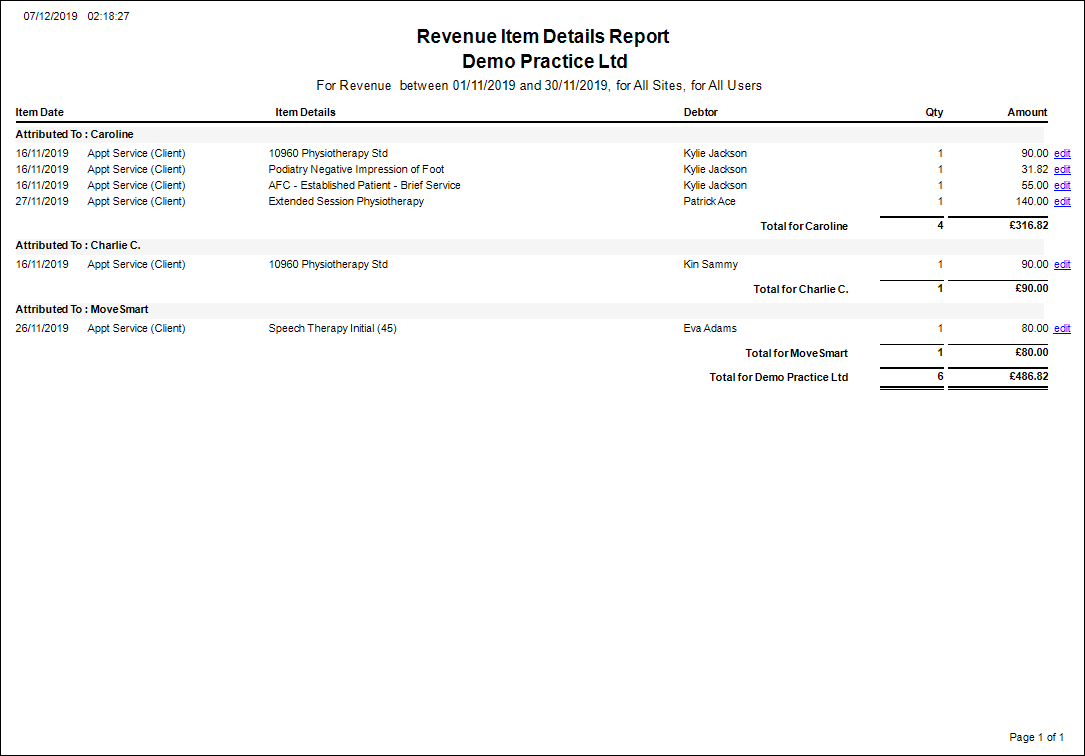Click edit link for Podiatry Negative Impression of Foot
This screenshot has height=756, width=1085.
1062,169
